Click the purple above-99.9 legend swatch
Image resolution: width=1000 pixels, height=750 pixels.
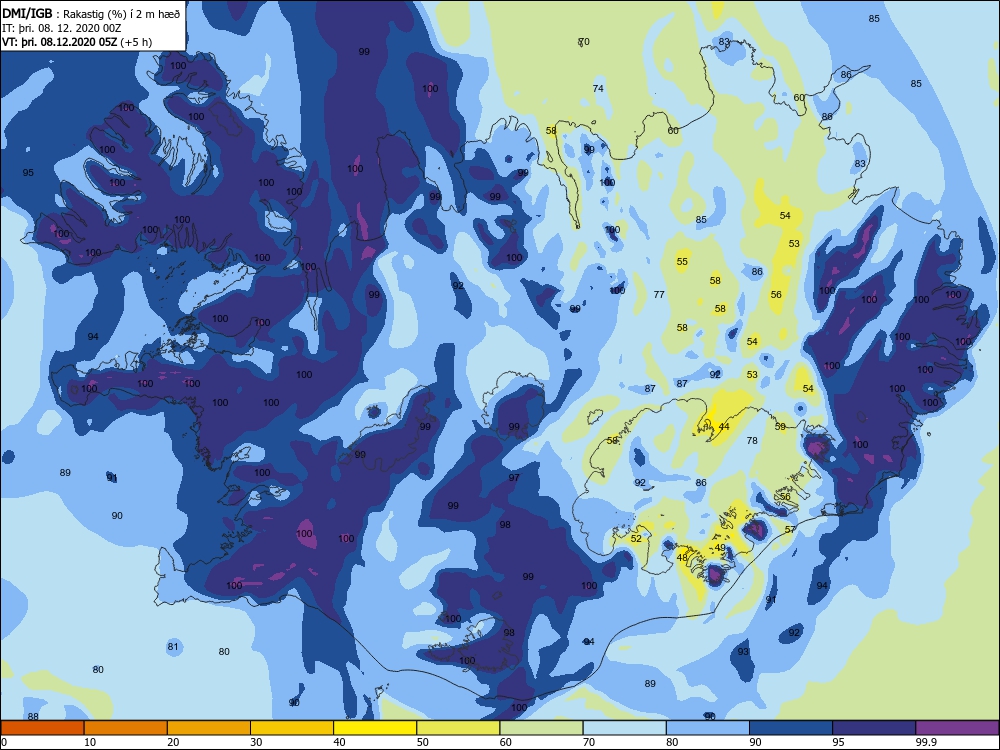957,728
